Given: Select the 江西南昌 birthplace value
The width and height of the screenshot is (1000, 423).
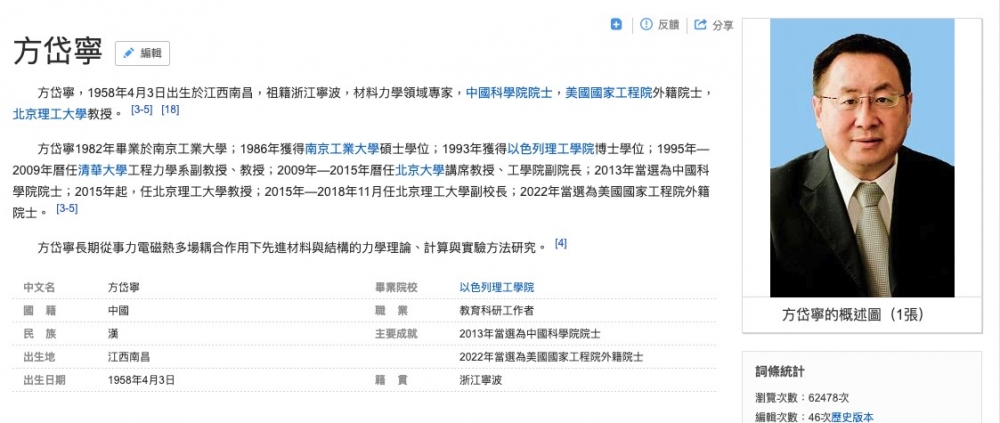Looking at the screenshot, I should (129, 357).
